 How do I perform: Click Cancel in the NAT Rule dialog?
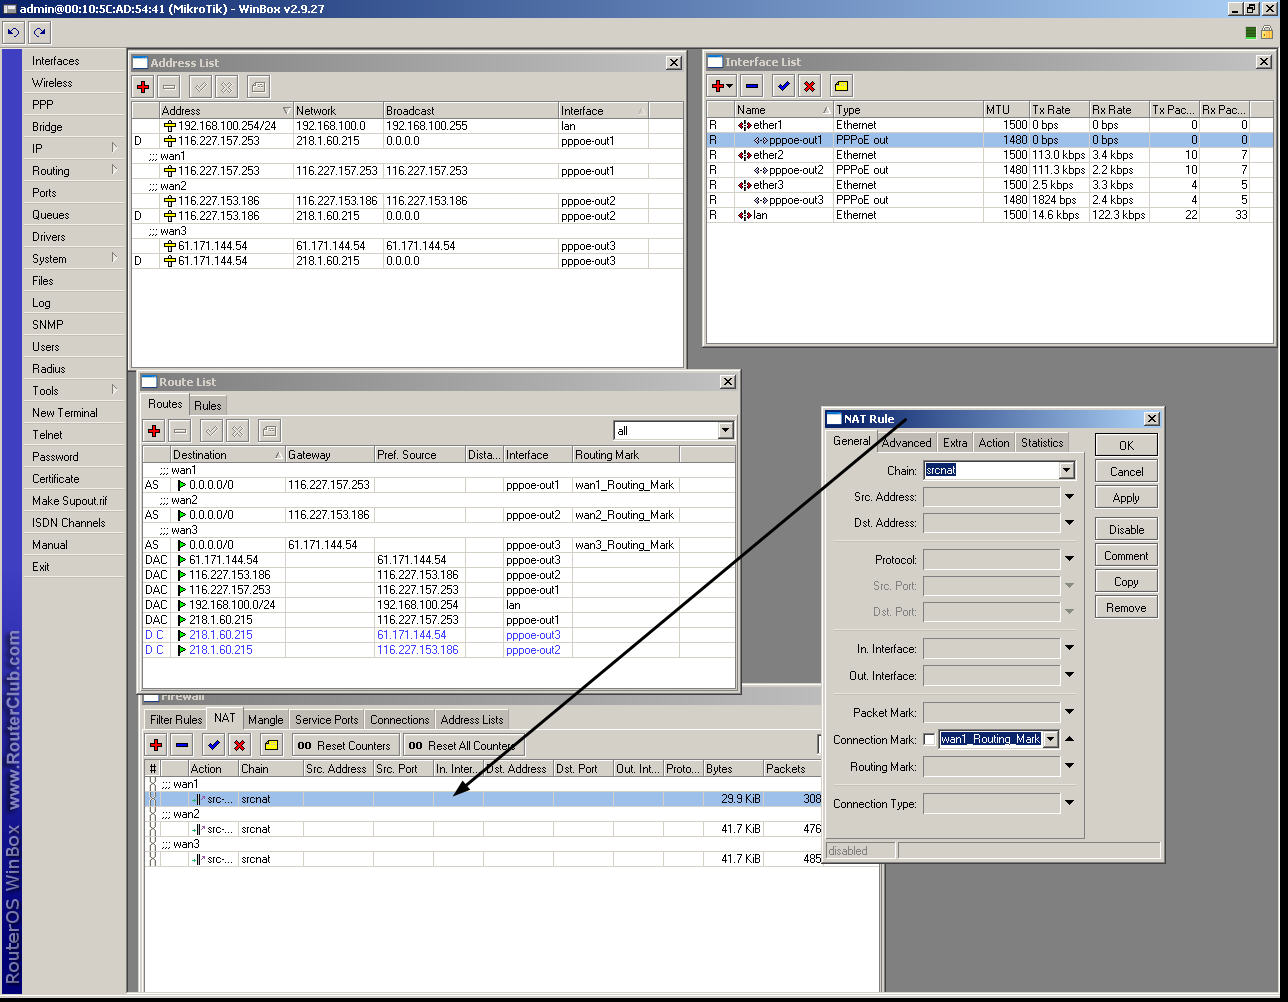coord(1126,471)
